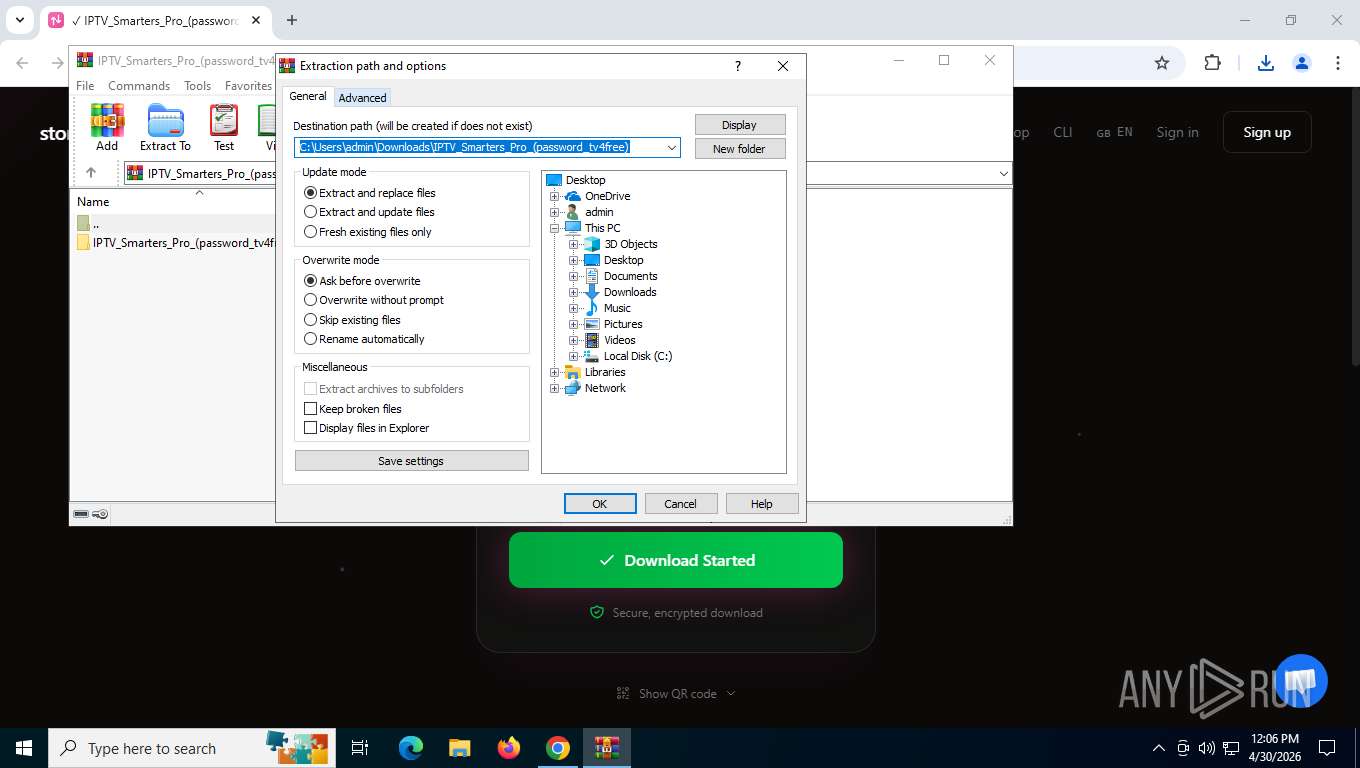
Task: Collapse the This PC tree node
Action: tap(554, 228)
